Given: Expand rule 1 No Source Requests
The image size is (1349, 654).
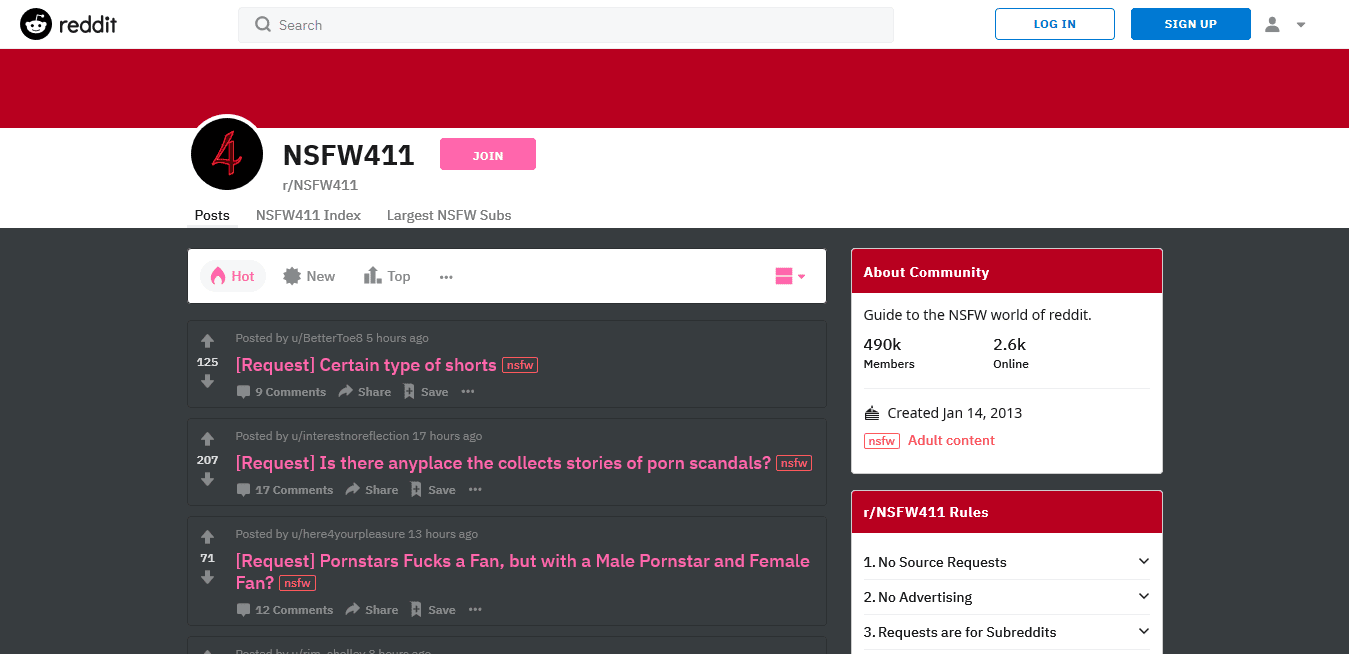Looking at the screenshot, I should pos(1007,562).
